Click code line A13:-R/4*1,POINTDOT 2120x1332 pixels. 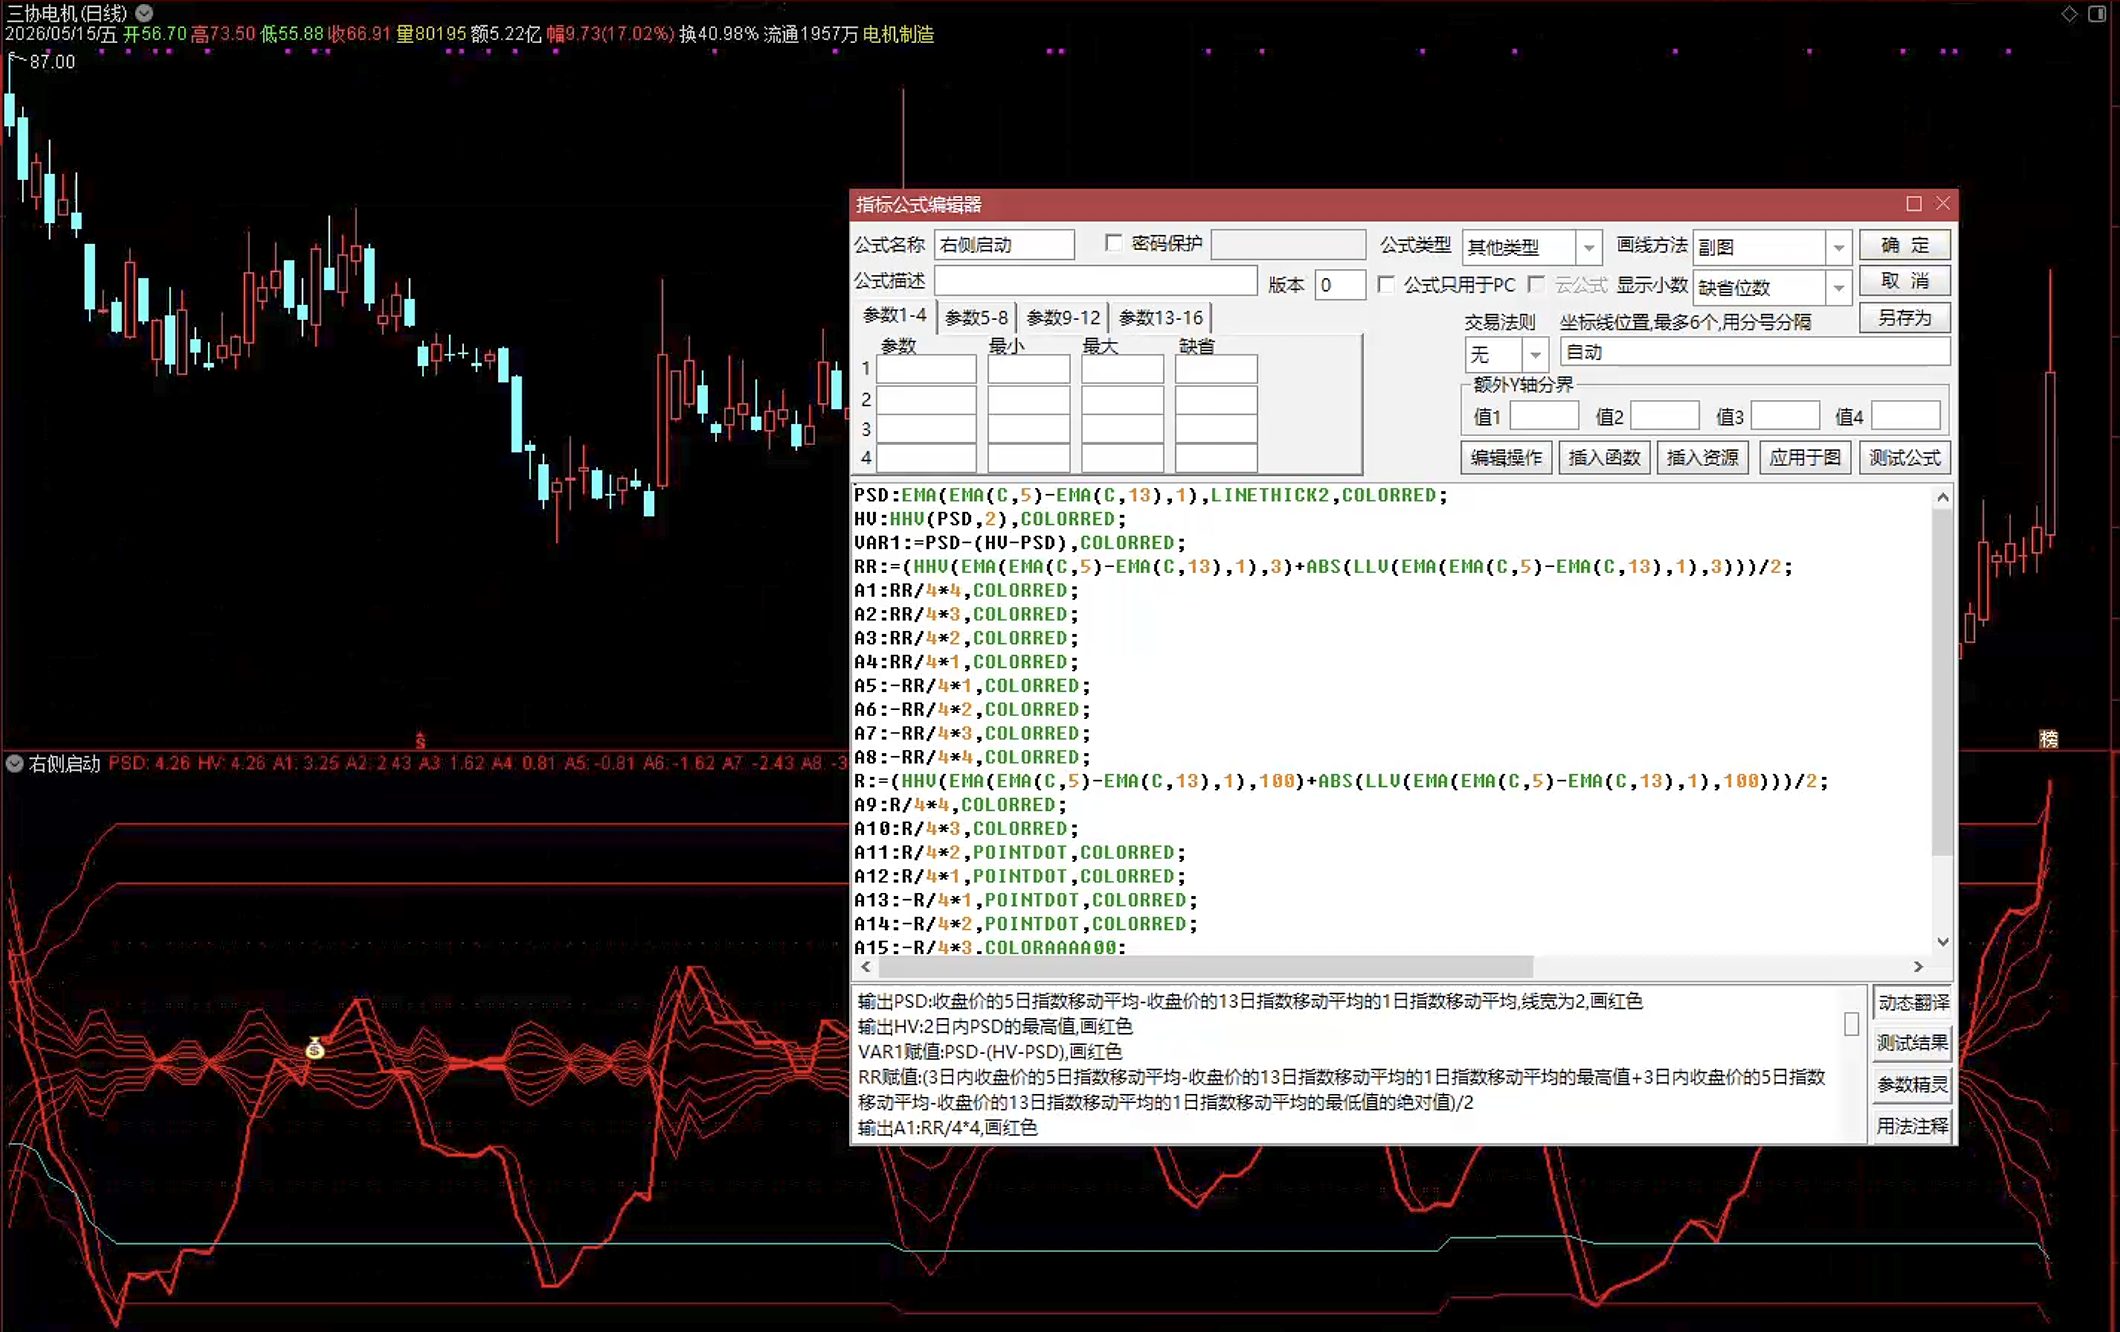1025,900
